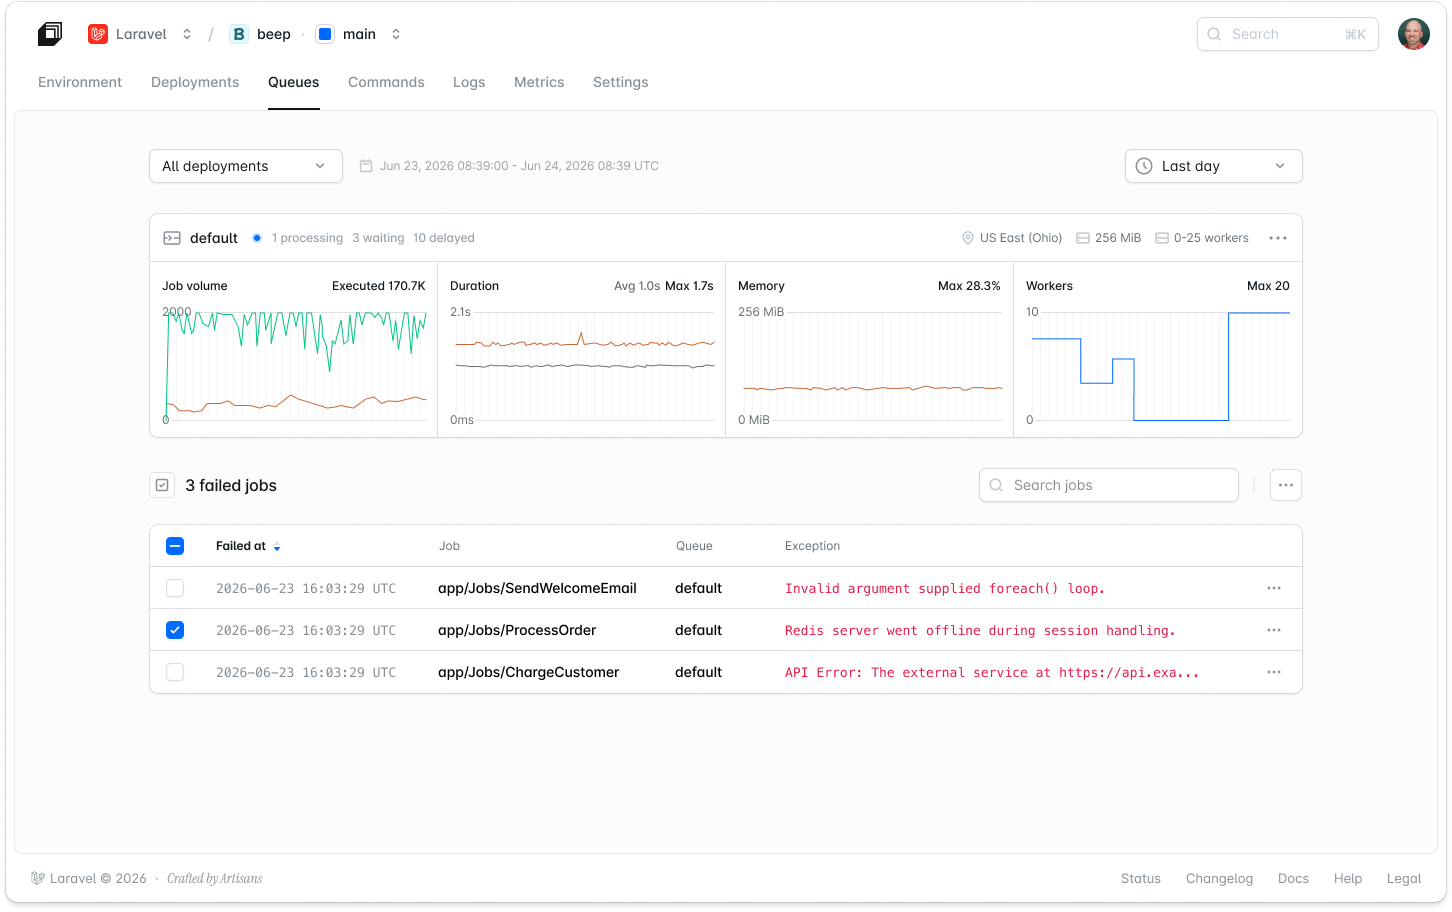Viewport: 1452px width, 912px height.
Task: Sort by the Failed at column
Action: [248, 546]
